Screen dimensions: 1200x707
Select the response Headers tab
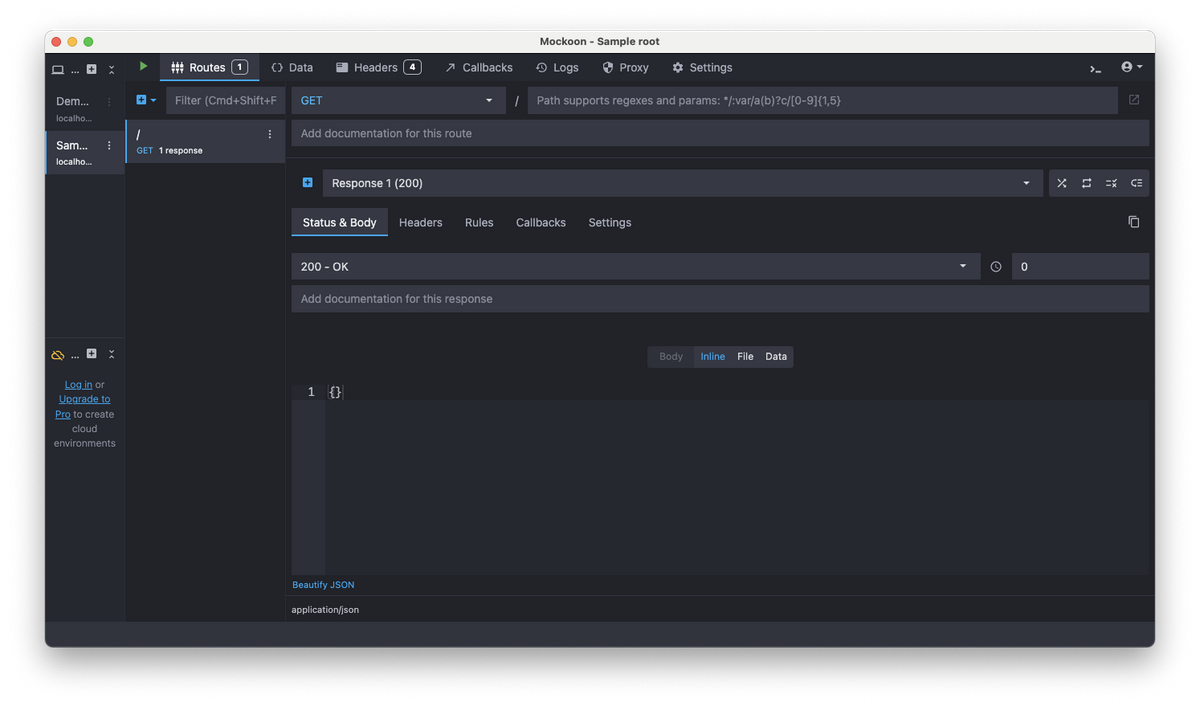point(420,222)
